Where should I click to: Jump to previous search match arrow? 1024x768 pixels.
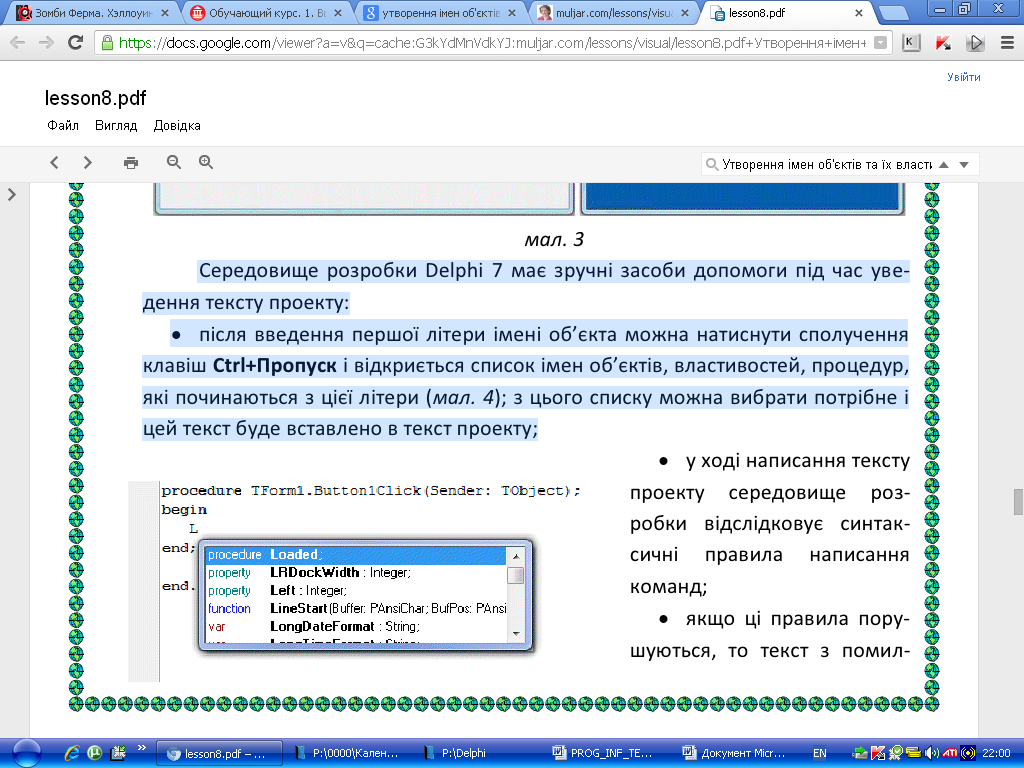[944, 165]
